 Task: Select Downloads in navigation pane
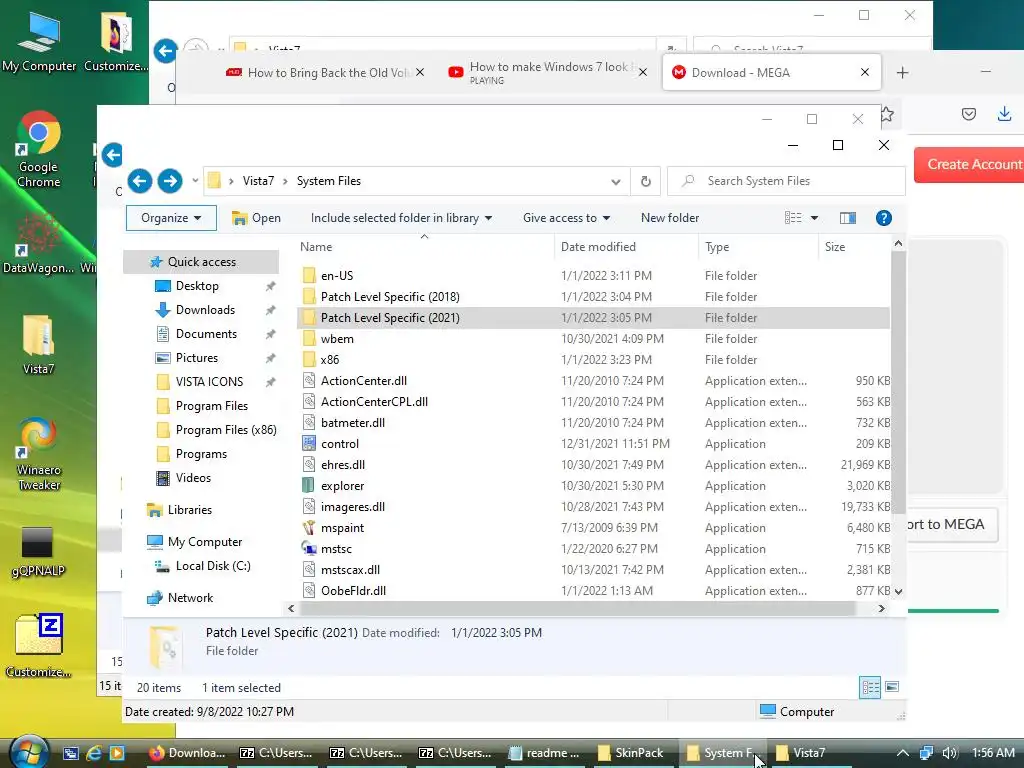204,310
